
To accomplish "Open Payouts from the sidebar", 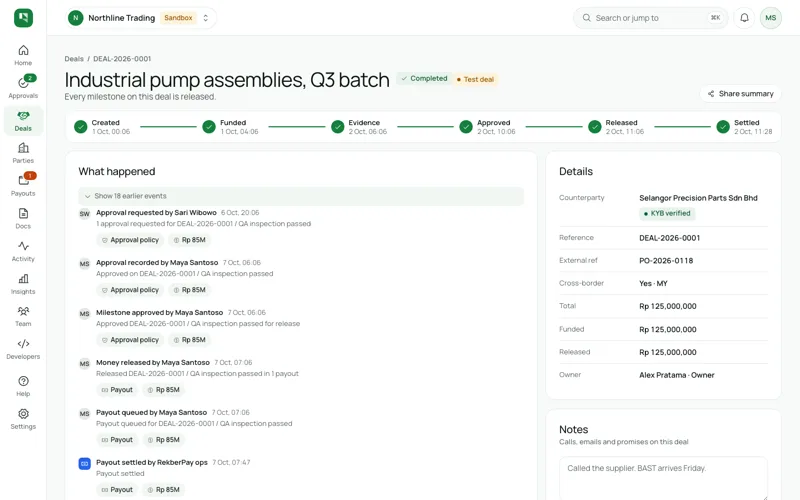I will click(23, 185).
